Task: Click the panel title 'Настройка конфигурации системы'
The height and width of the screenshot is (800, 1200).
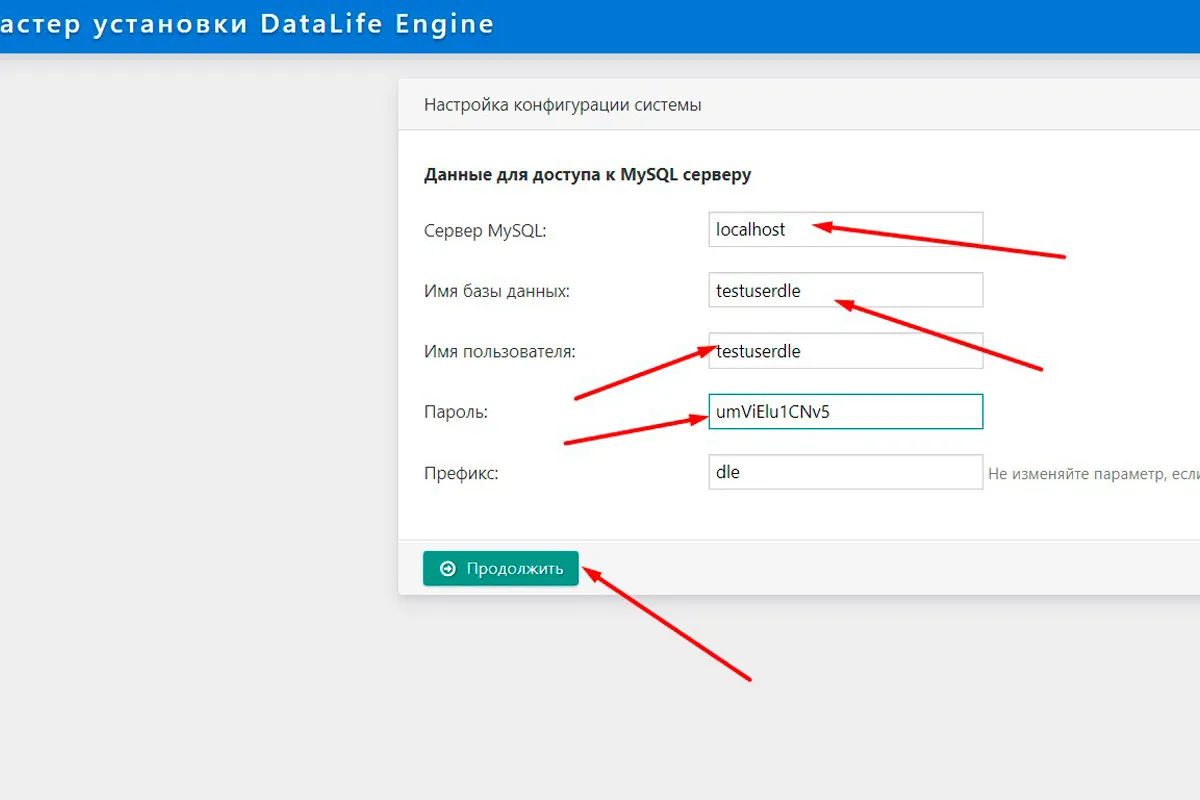Action: [563, 105]
